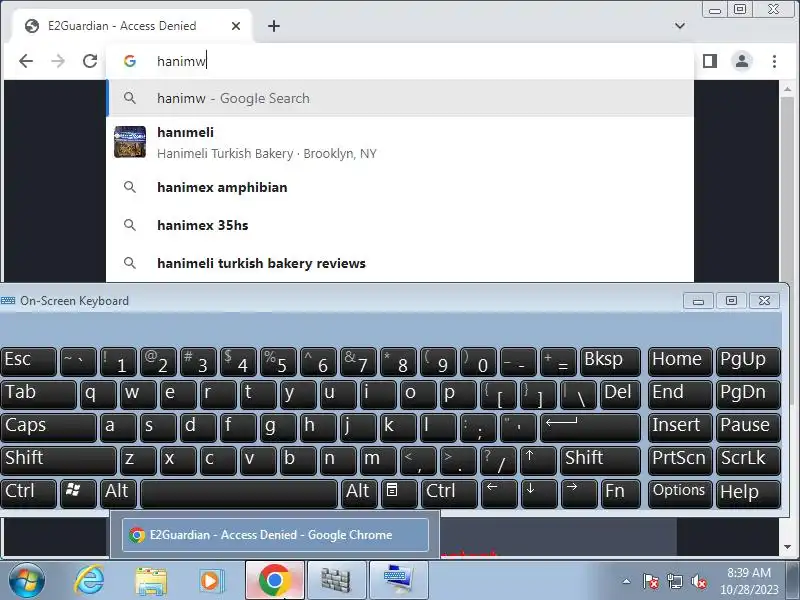Viewport: 800px width, 600px height.
Task: Open keyboard Options
Action: 680,493
